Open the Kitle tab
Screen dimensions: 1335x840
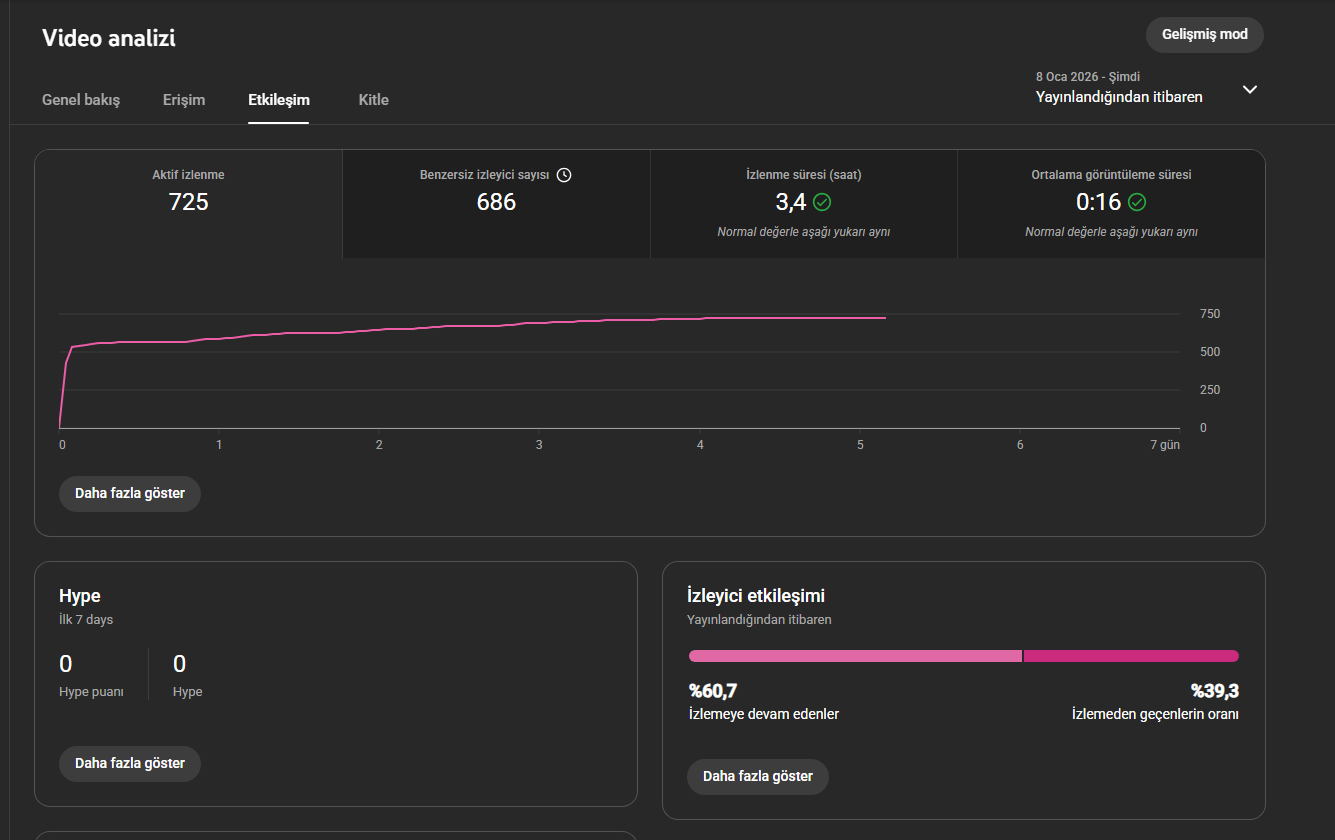pyautogui.click(x=374, y=100)
